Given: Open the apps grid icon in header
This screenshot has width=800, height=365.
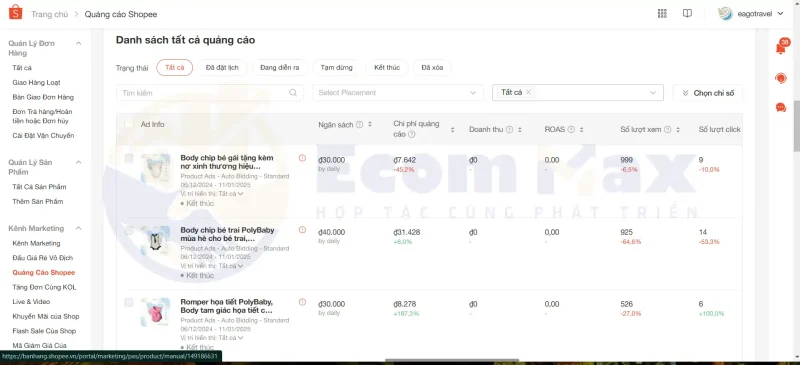Looking at the screenshot, I should pos(662,14).
